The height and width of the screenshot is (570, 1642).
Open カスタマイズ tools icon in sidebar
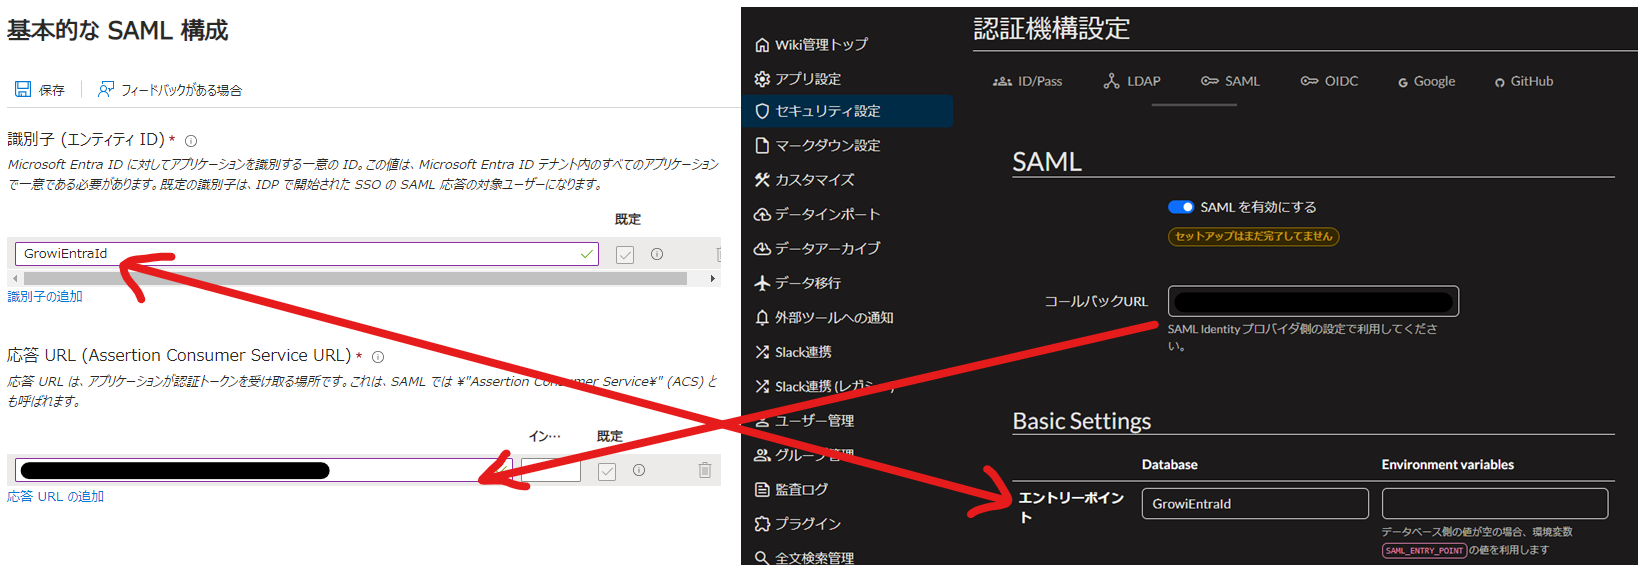tap(762, 180)
